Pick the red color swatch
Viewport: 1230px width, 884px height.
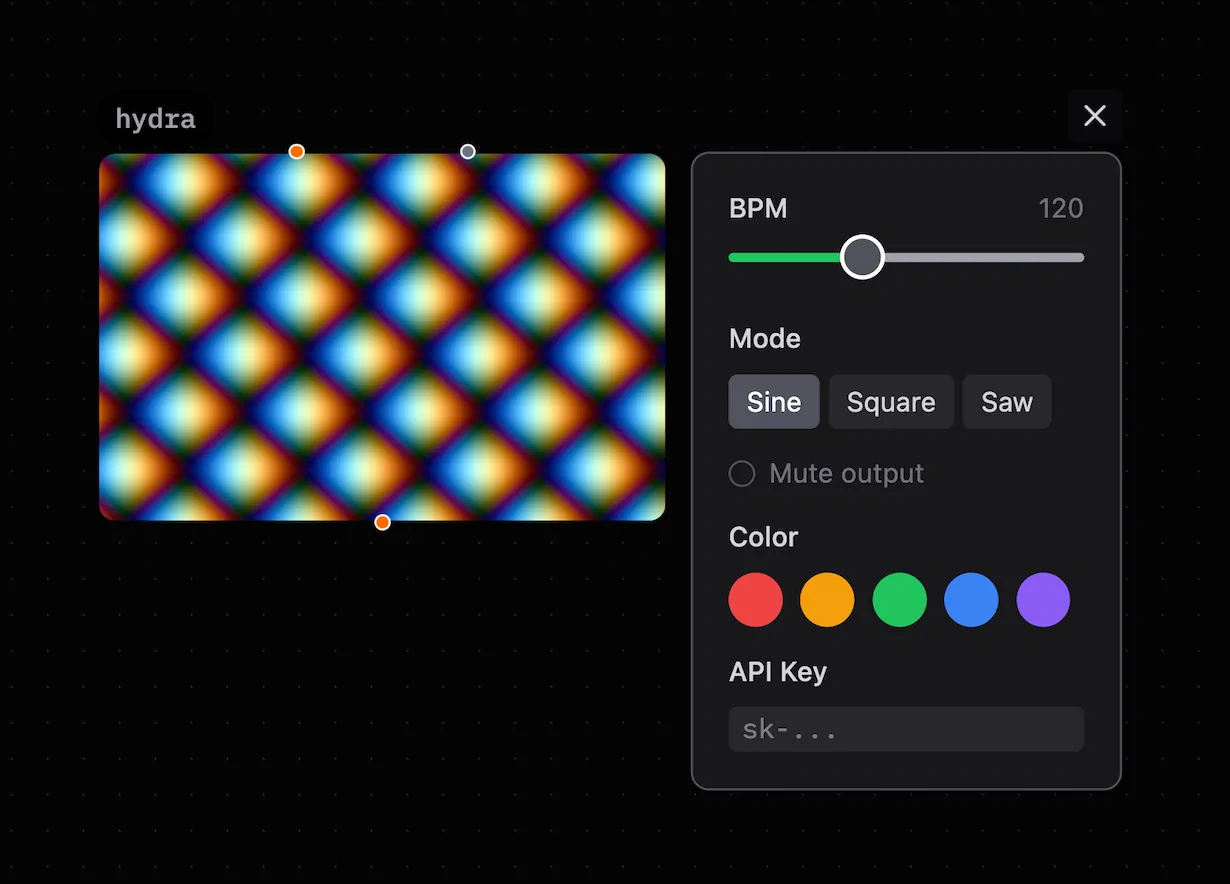pyautogui.click(x=755, y=600)
